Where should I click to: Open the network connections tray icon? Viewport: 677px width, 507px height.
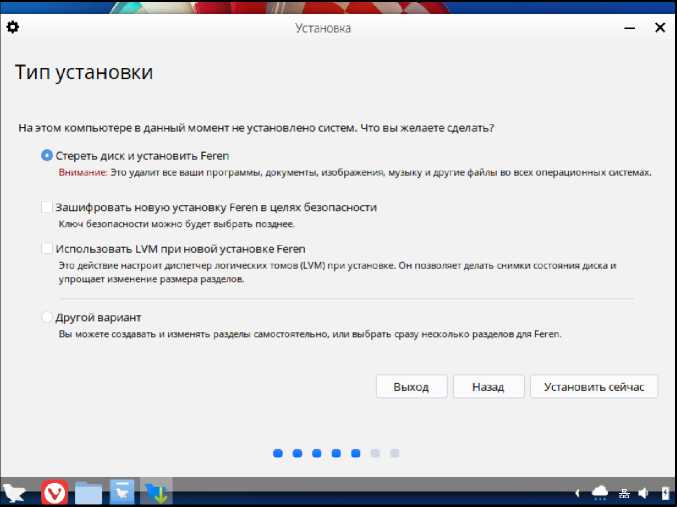coord(624,493)
